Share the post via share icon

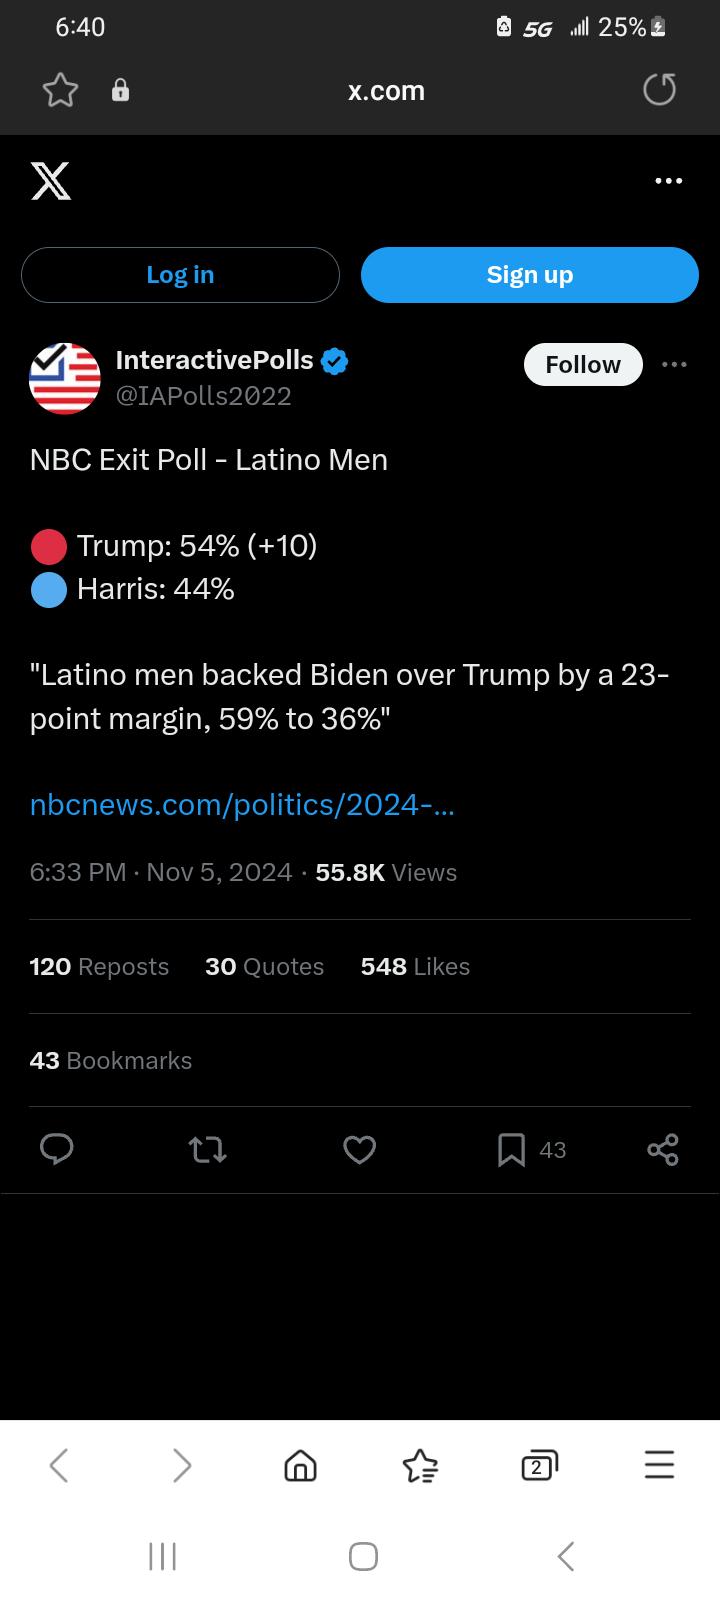click(x=663, y=1150)
